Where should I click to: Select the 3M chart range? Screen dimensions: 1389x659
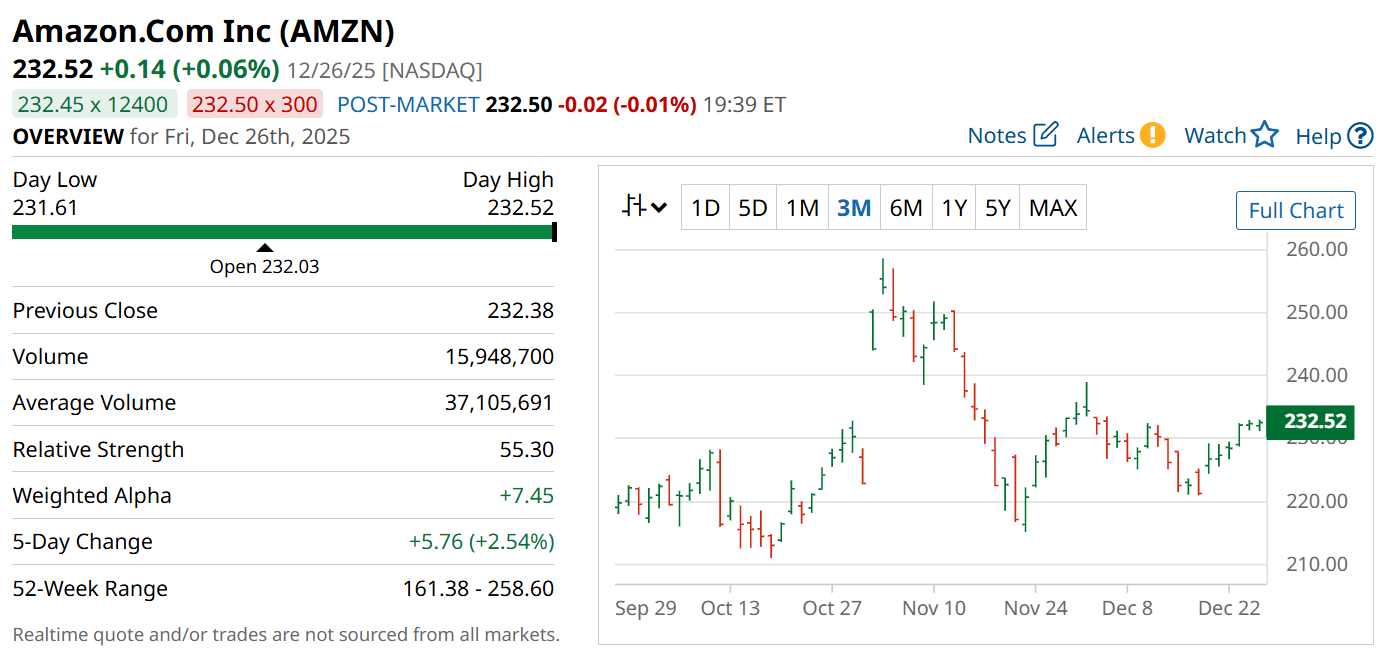[x=854, y=208]
